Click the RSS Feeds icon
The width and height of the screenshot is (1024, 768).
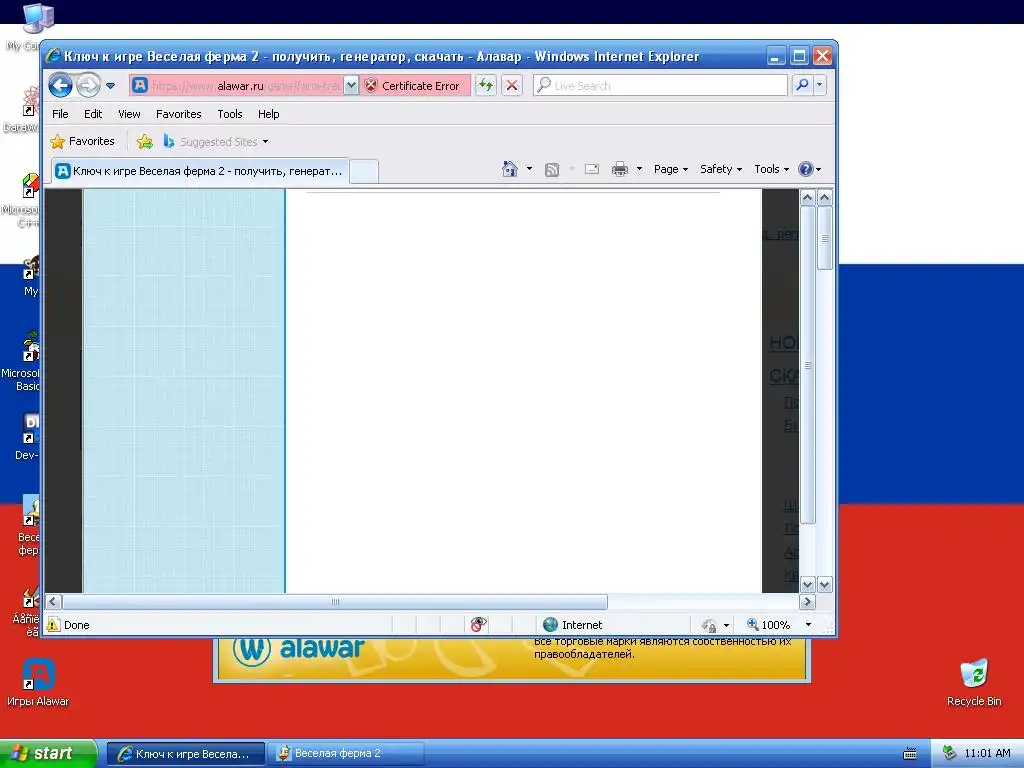tap(552, 170)
